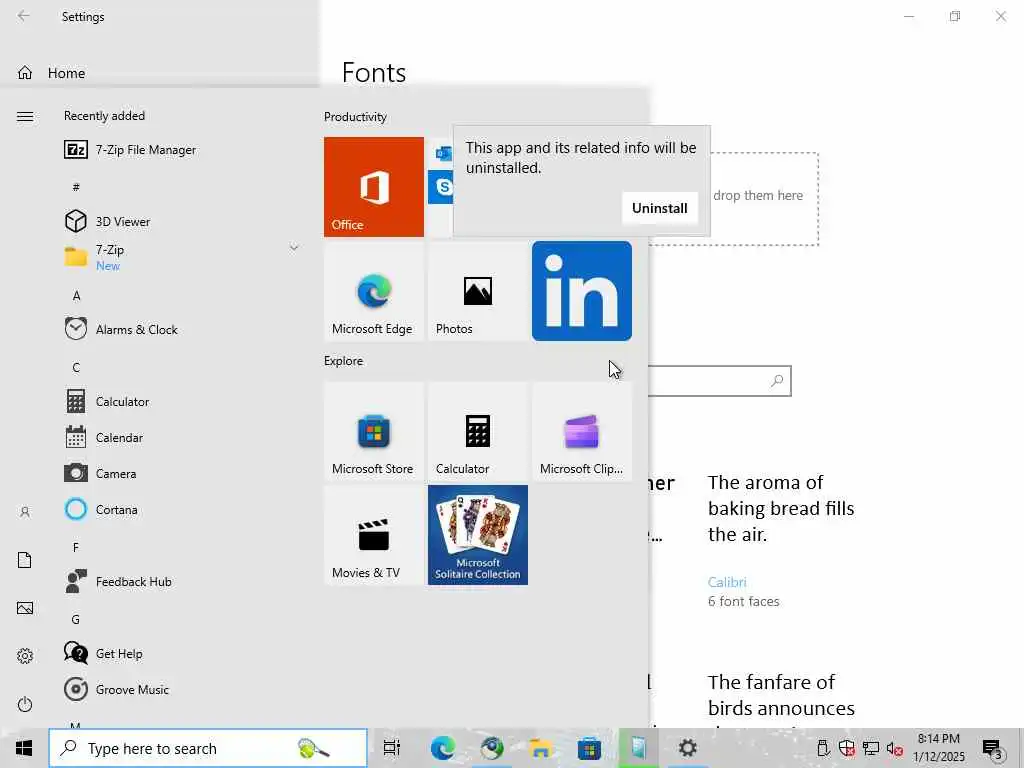Click the user account icon in Start
This screenshot has height=768, width=1024.
pos(25,512)
